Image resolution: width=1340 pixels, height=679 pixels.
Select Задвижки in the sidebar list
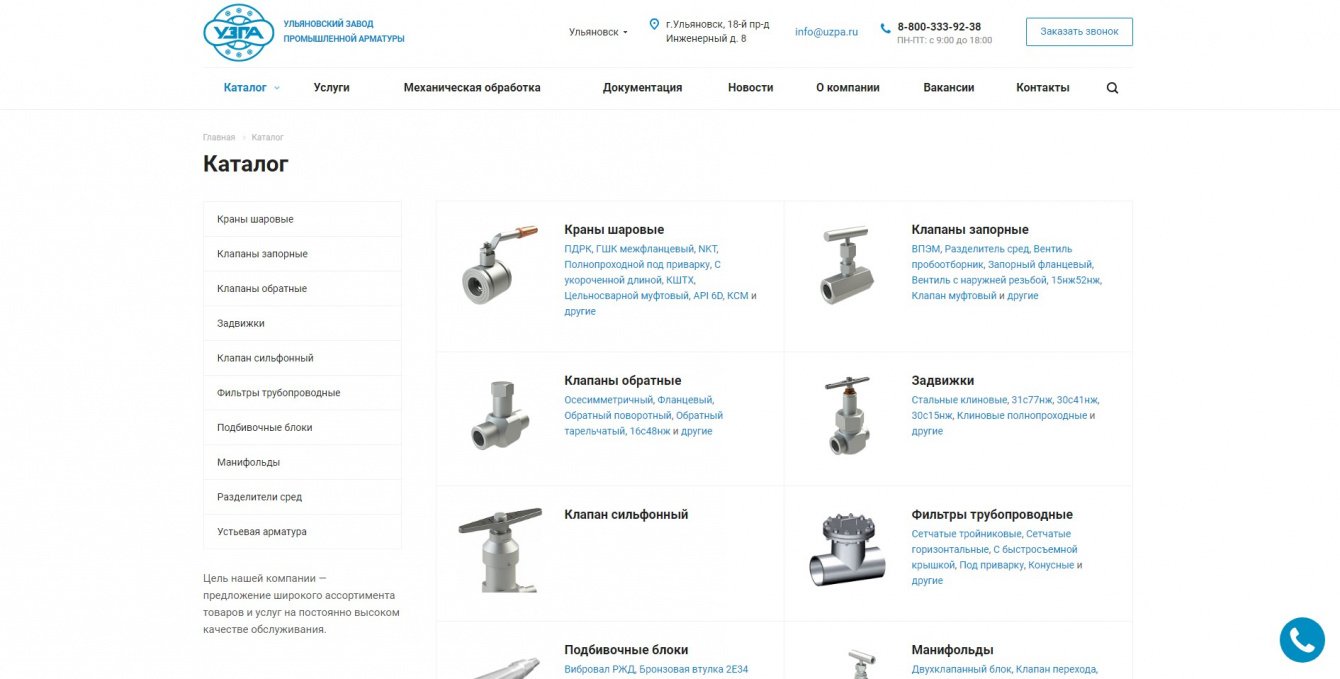click(302, 323)
